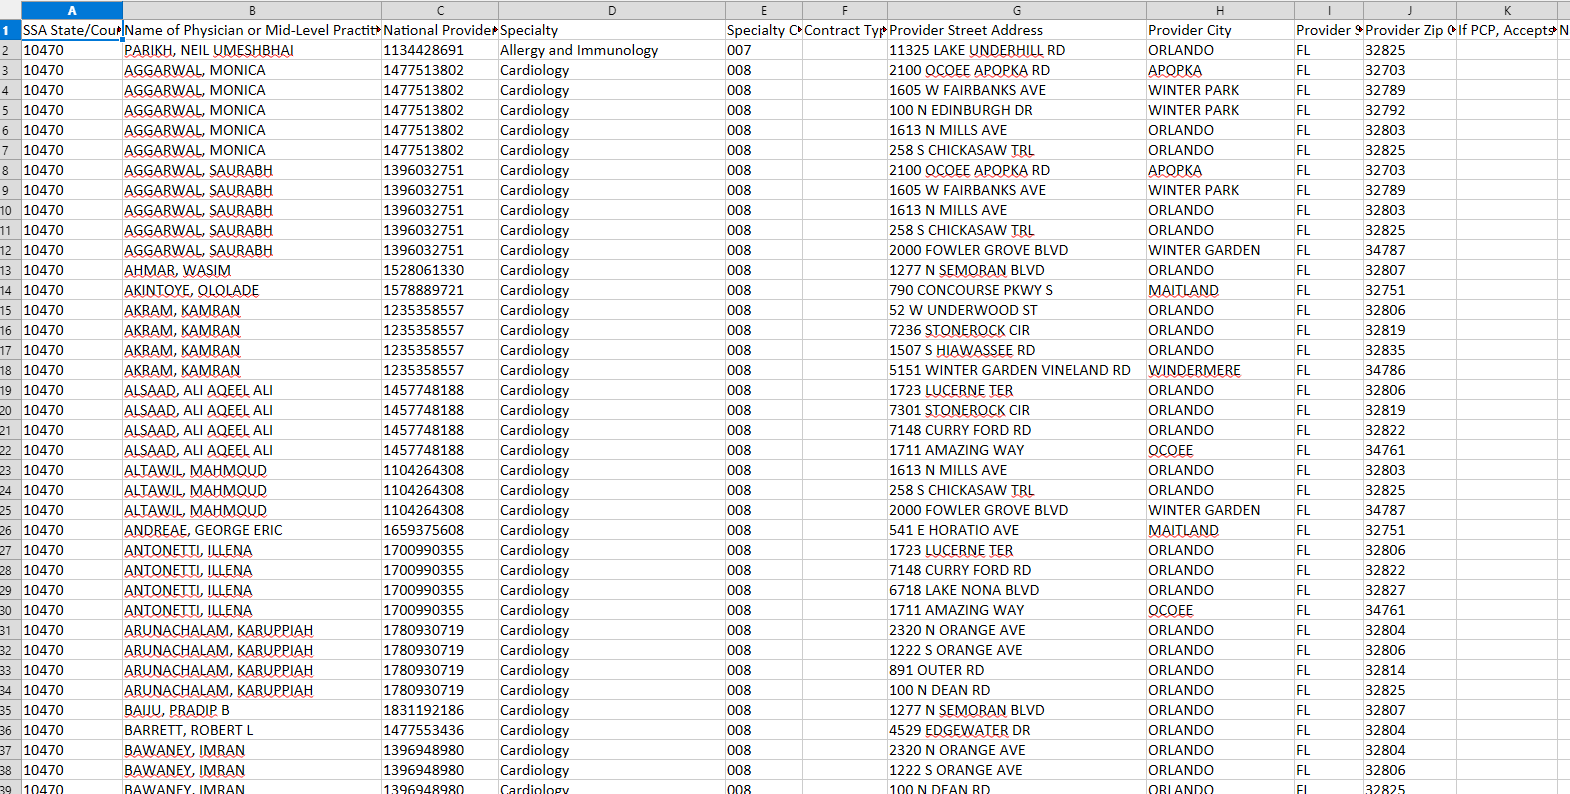This screenshot has width=1570, height=794.
Task: Select column G header
Action: 1017,10
